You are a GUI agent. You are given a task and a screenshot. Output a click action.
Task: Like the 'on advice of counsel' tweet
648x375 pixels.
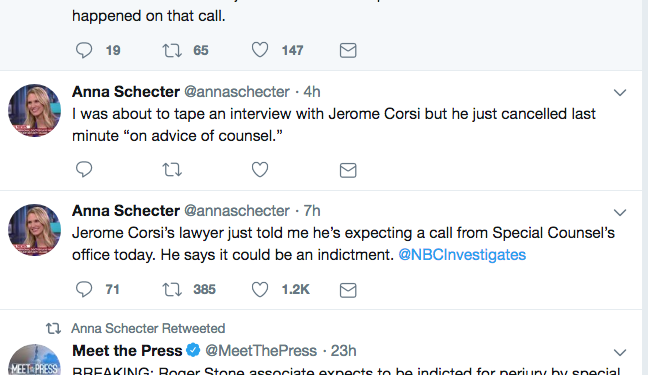260,170
